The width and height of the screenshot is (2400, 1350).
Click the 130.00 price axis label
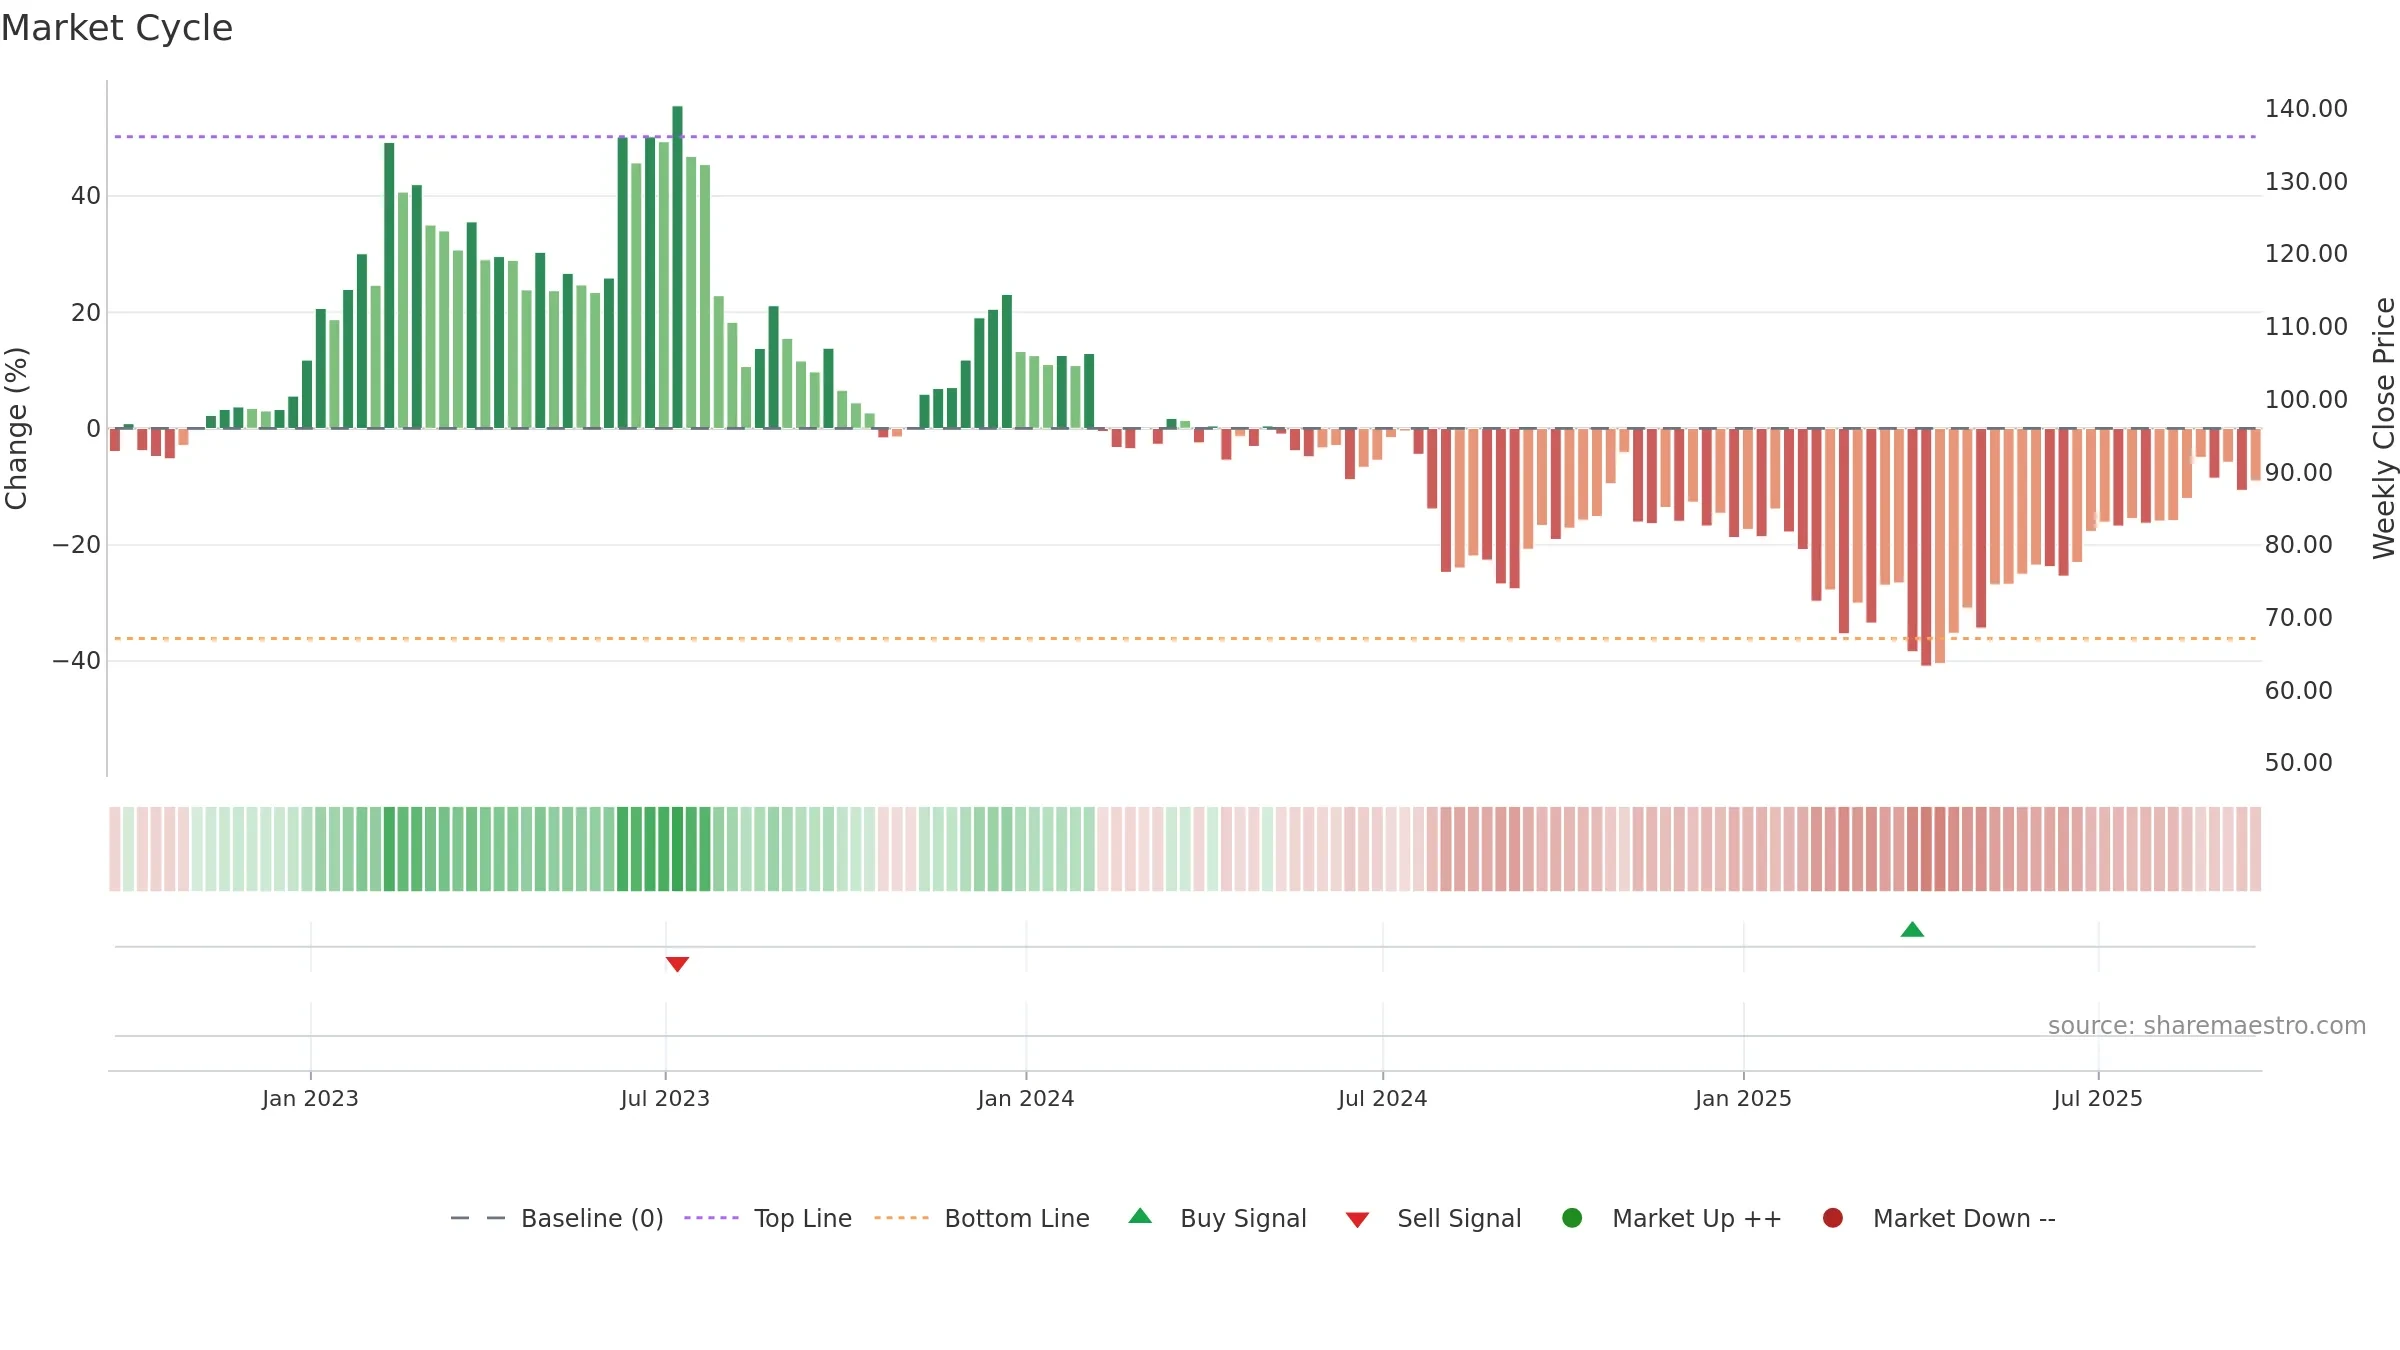coord(2306,181)
